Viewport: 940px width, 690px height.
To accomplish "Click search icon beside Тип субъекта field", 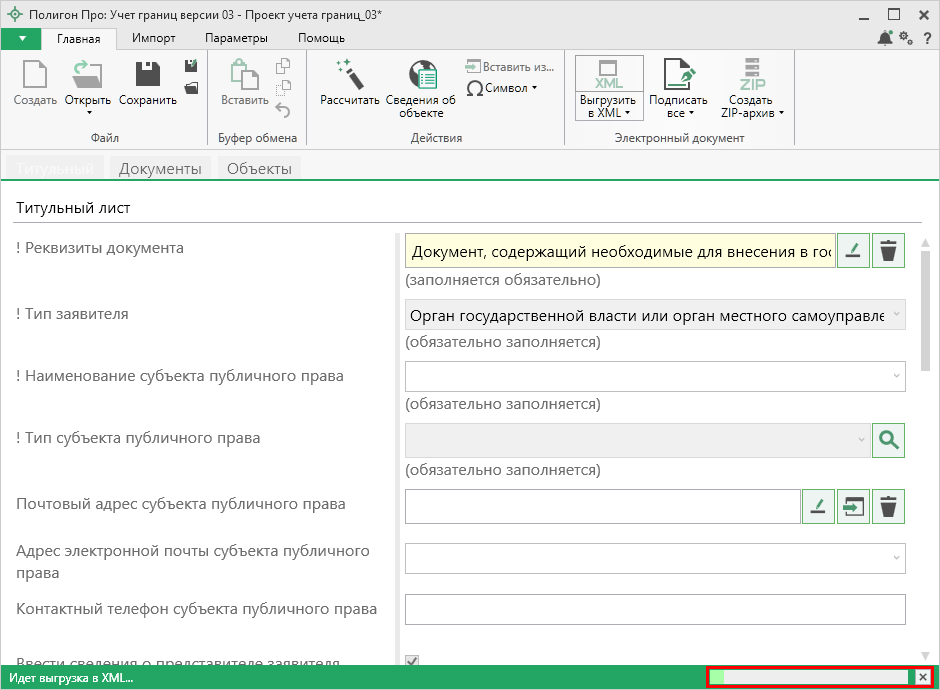I will [888, 439].
